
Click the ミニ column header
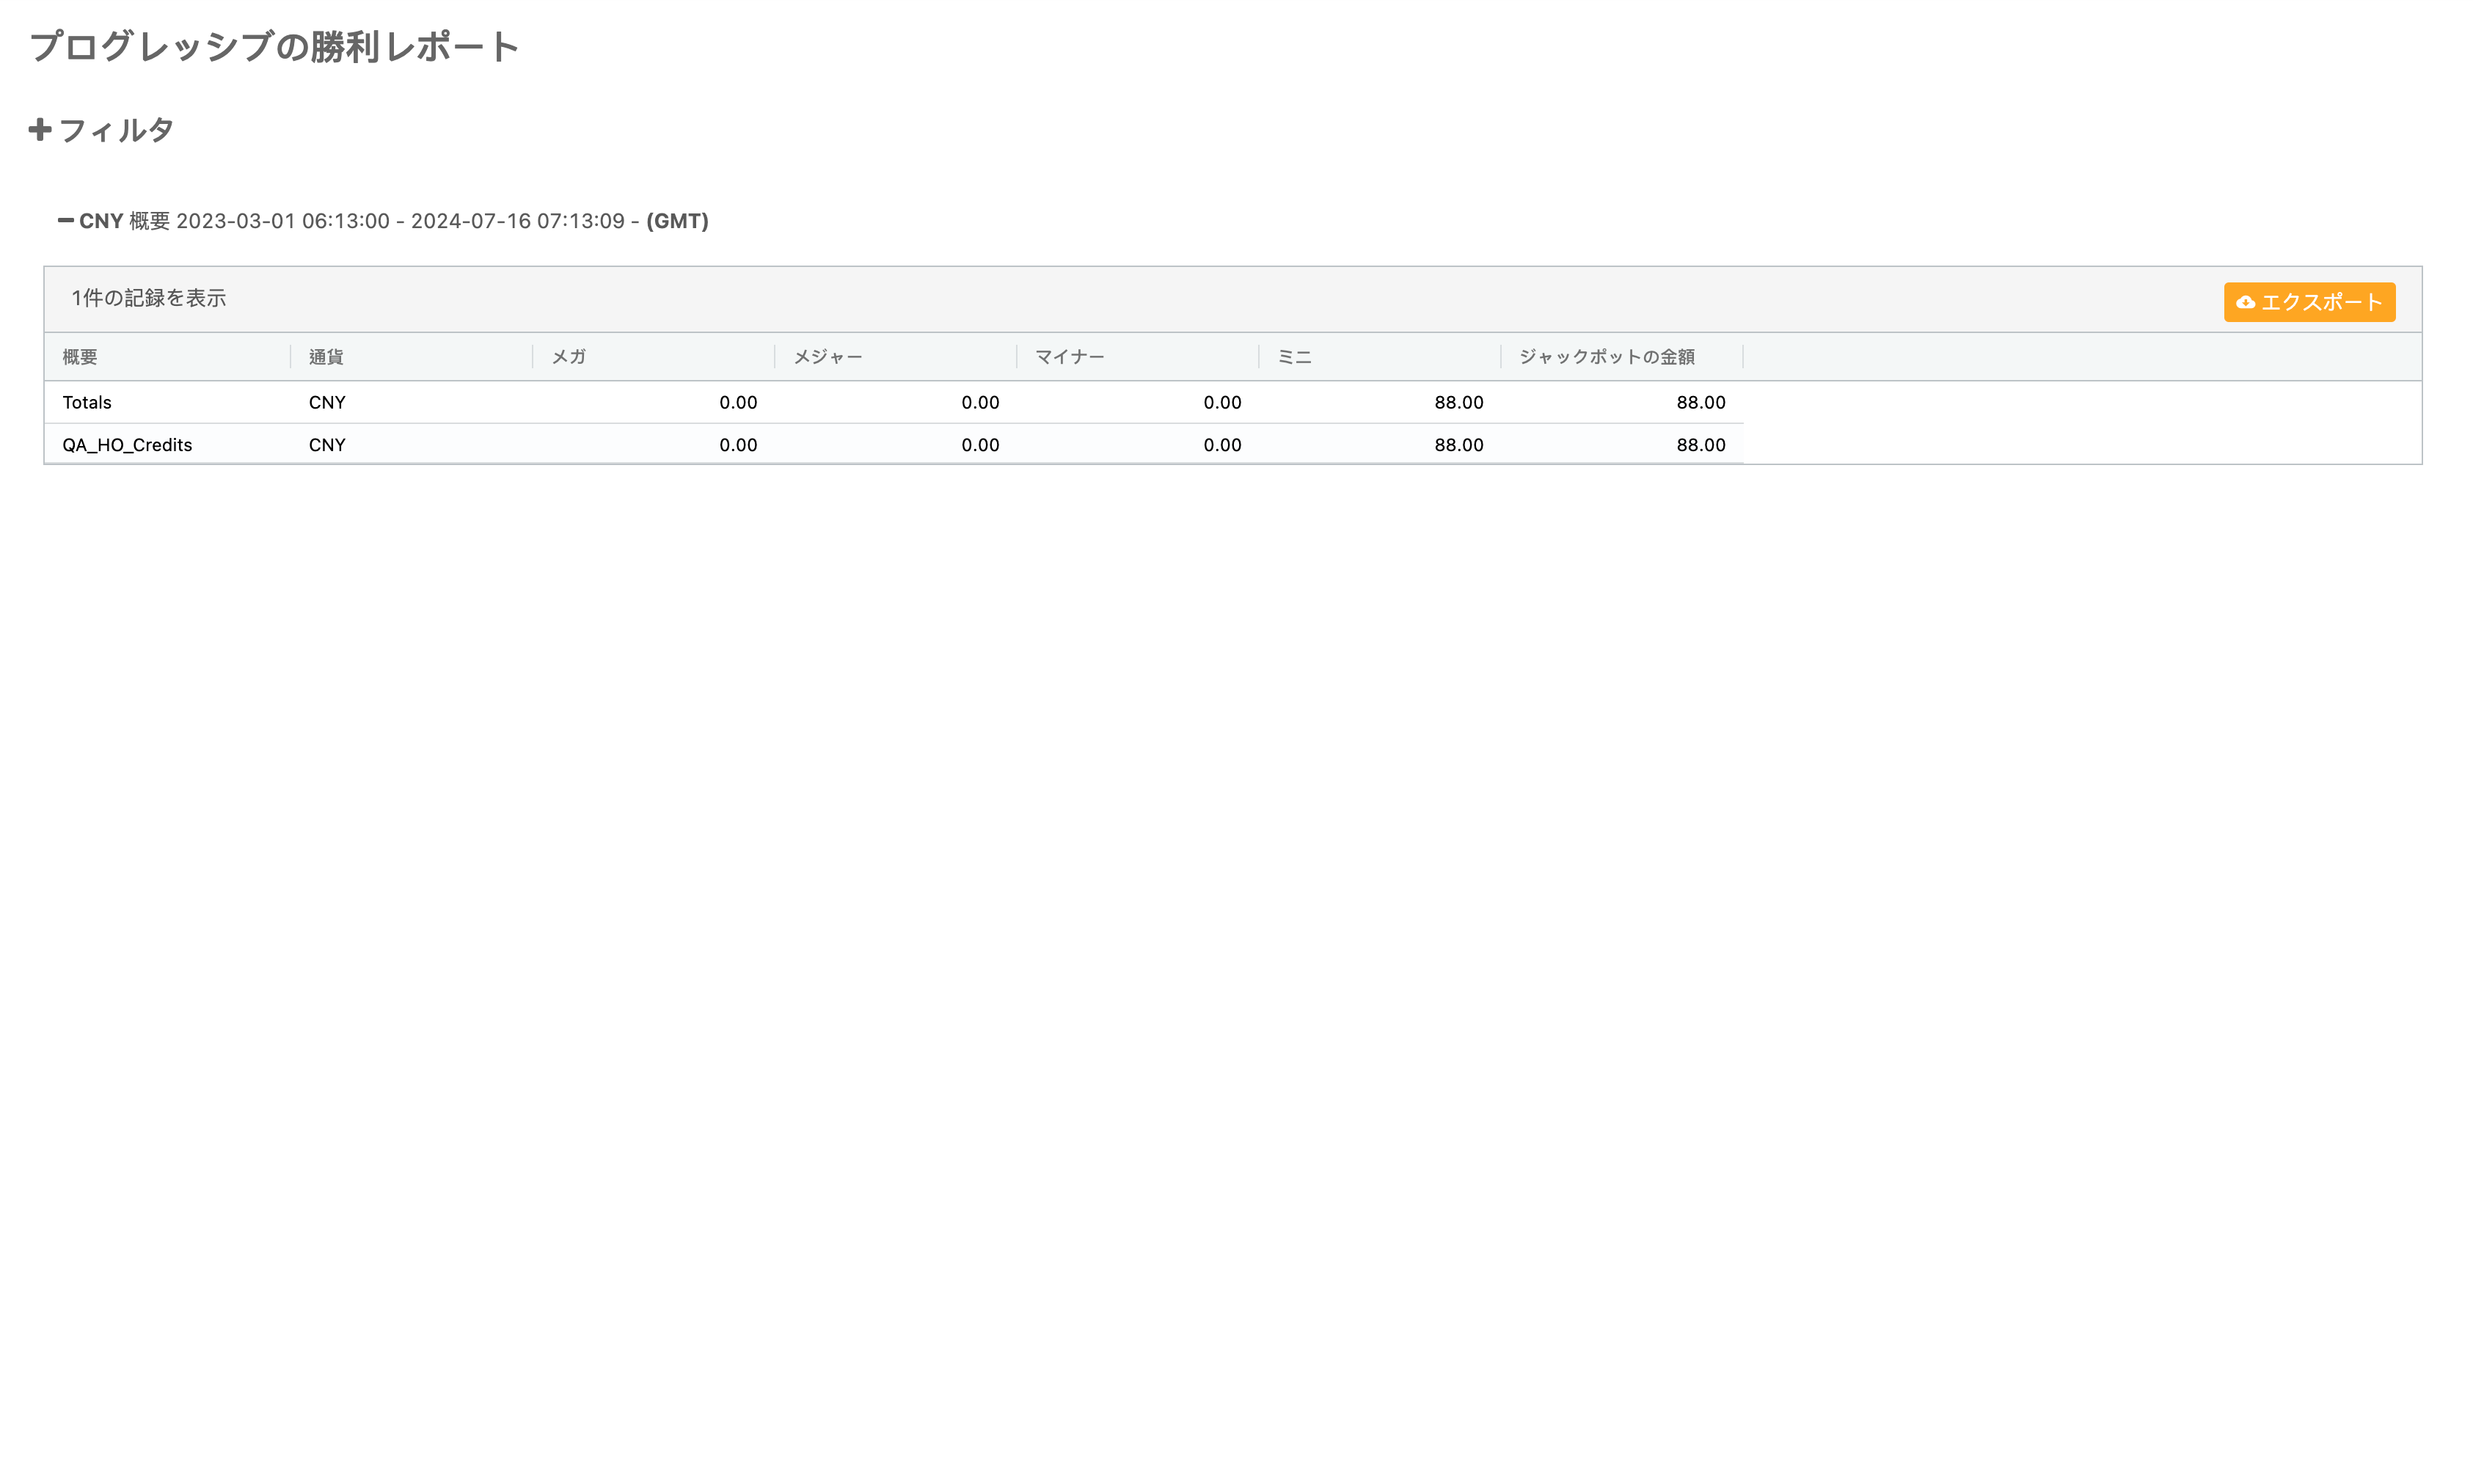pyautogui.click(x=1295, y=357)
